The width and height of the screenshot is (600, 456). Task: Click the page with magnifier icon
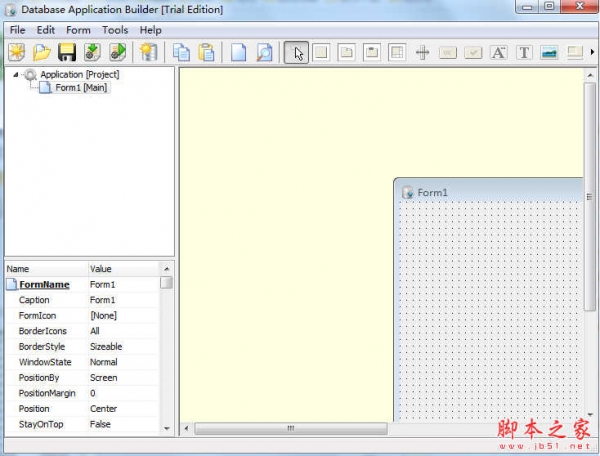(264, 52)
